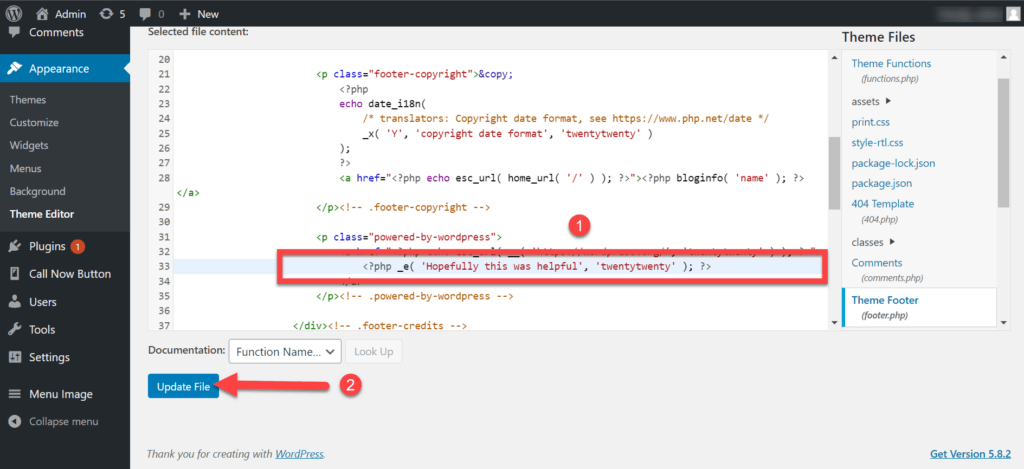Click the Tools wrench icon
1024x469 pixels.
point(14,330)
